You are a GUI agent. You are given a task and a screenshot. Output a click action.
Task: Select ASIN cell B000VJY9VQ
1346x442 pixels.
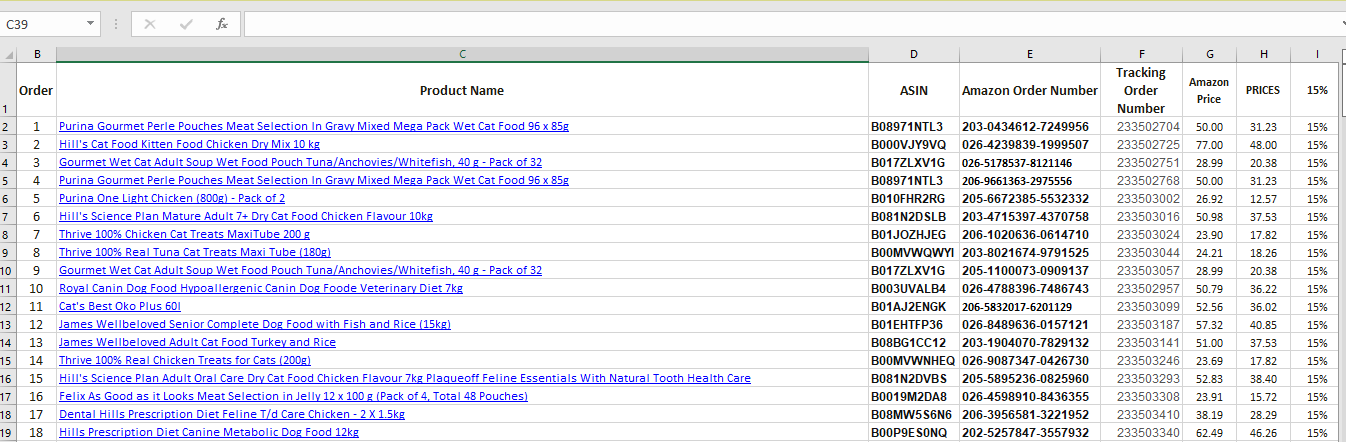point(914,144)
